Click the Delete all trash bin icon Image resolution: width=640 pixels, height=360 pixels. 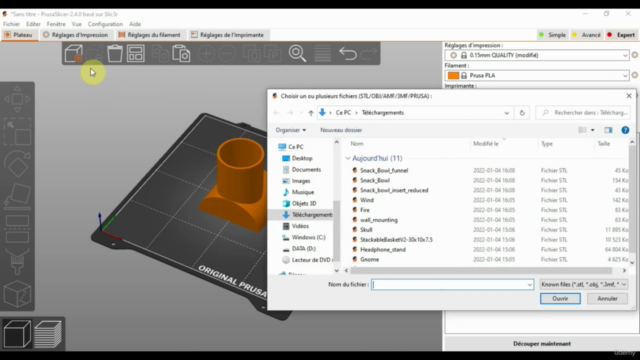[115, 53]
